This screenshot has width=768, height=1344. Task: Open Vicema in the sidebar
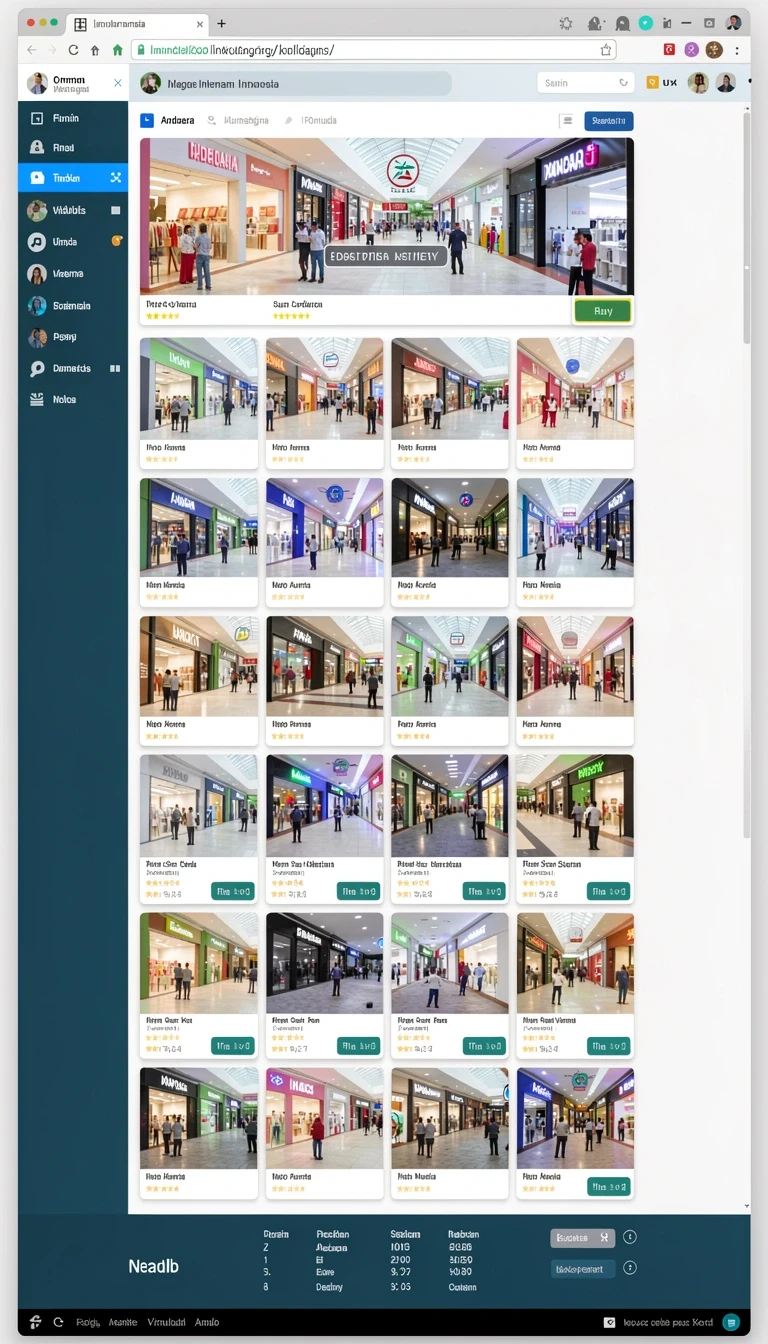73,273
